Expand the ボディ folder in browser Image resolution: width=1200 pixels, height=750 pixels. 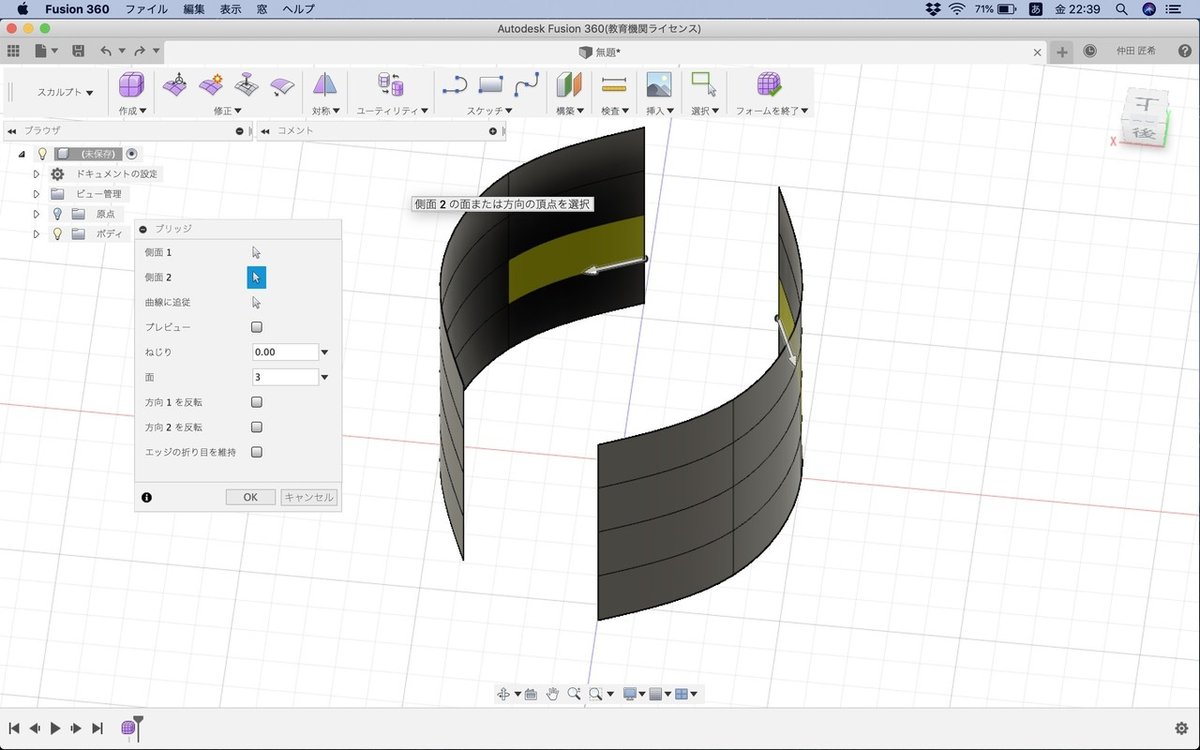37,234
